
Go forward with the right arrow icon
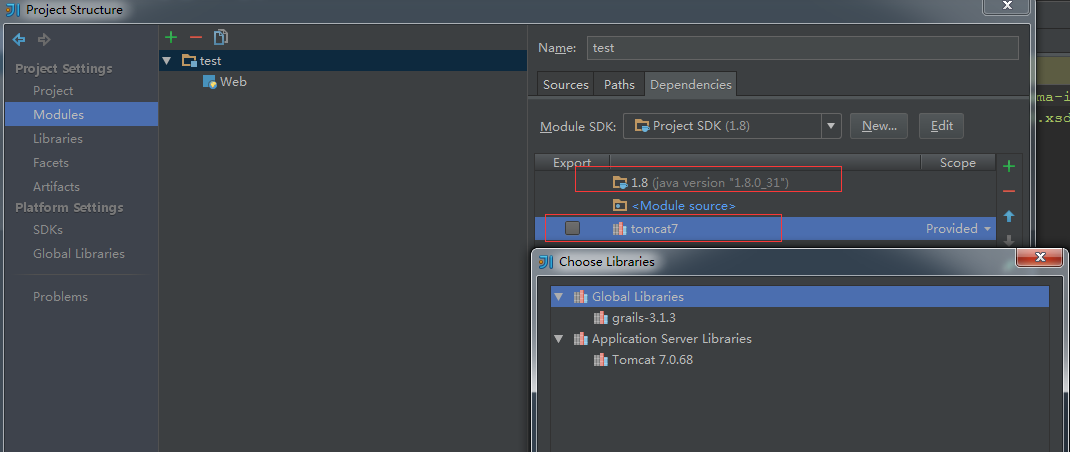click(x=44, y=40)
